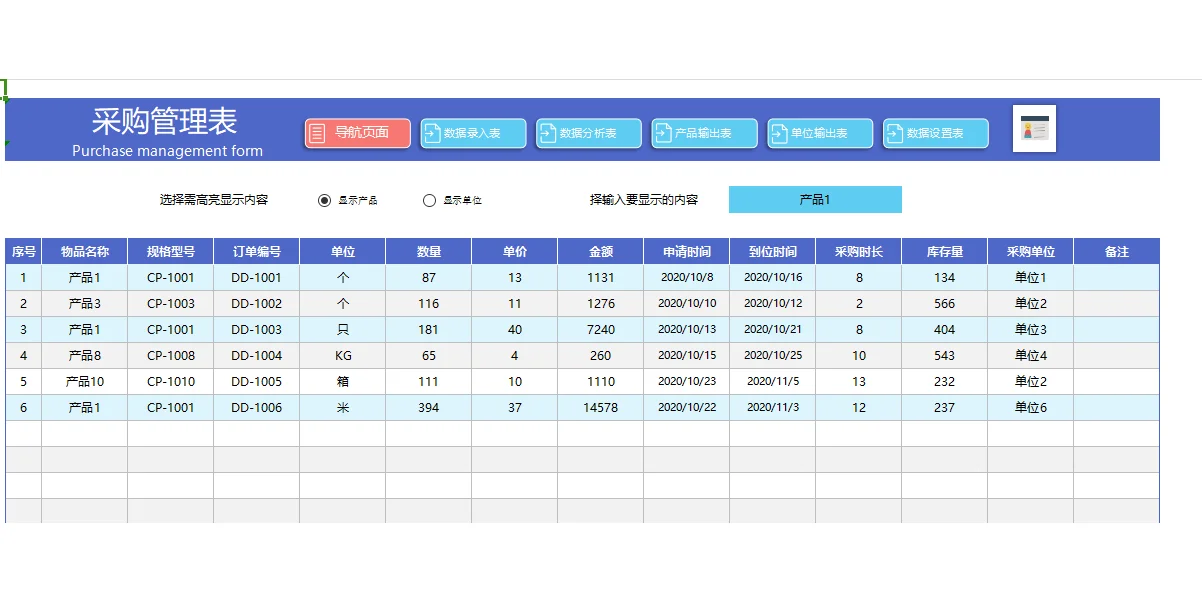1202x601 pixels.
Task: Click the document icon on 数据录入表 button
Action: tap(430, 132)
